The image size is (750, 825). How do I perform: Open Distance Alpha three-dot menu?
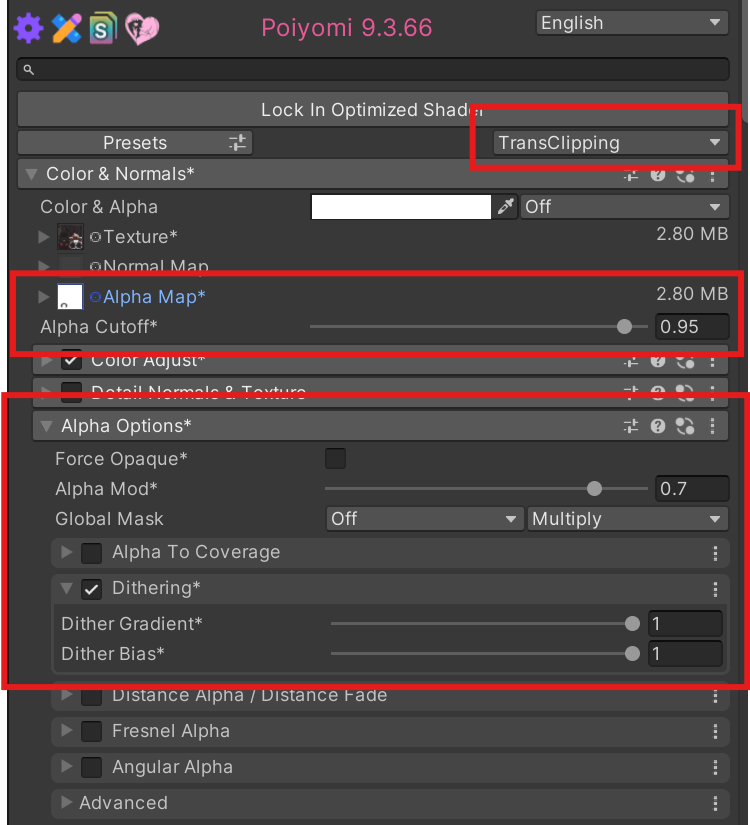(x=715, y=697)
